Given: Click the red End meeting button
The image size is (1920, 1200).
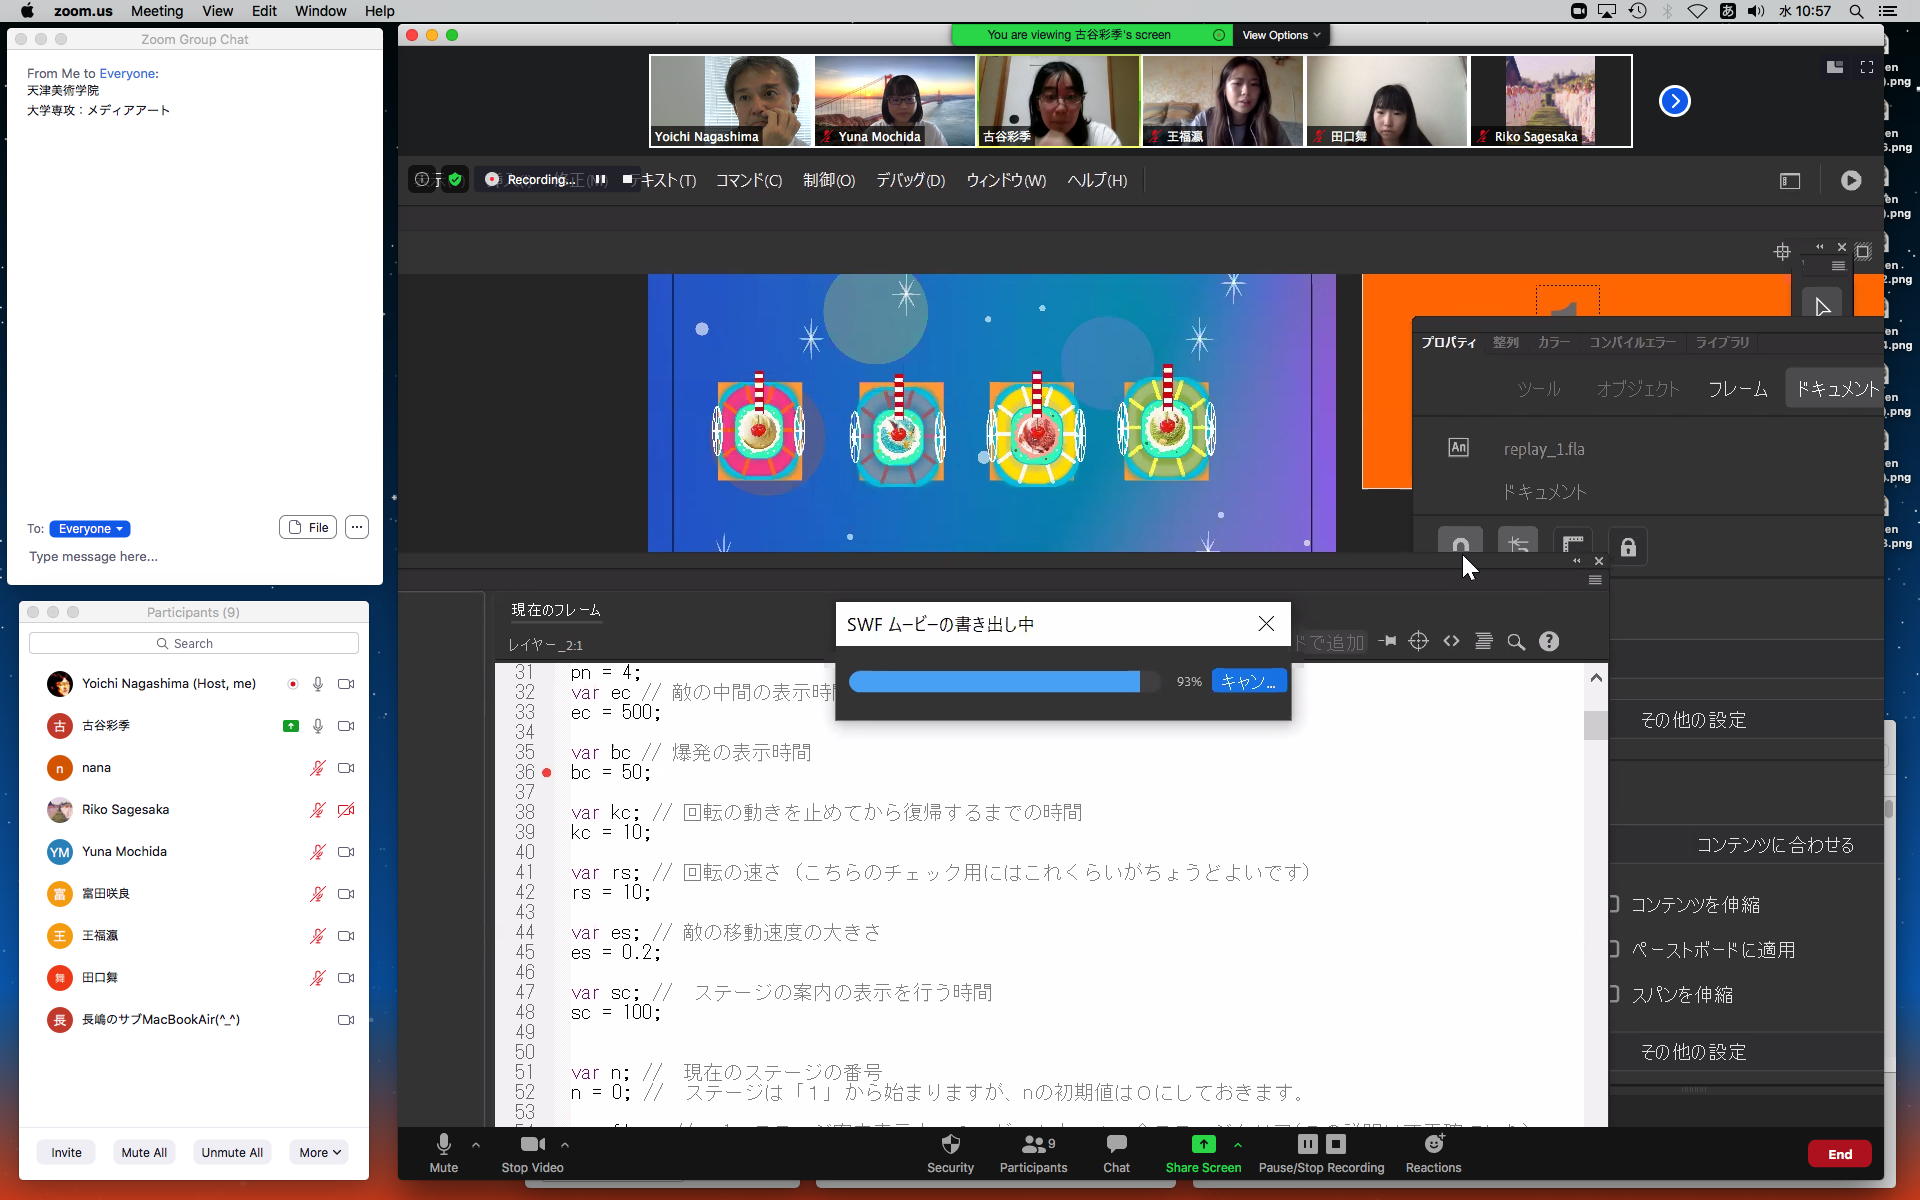Looking at the screenshot, I should 1839,1154.
